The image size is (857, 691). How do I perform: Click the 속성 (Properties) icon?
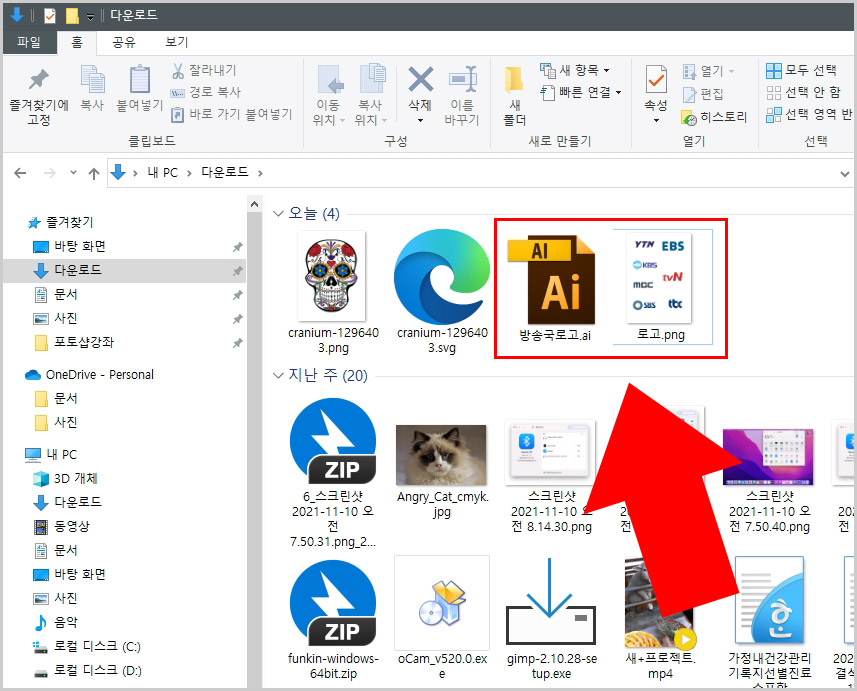coord(656,80)
